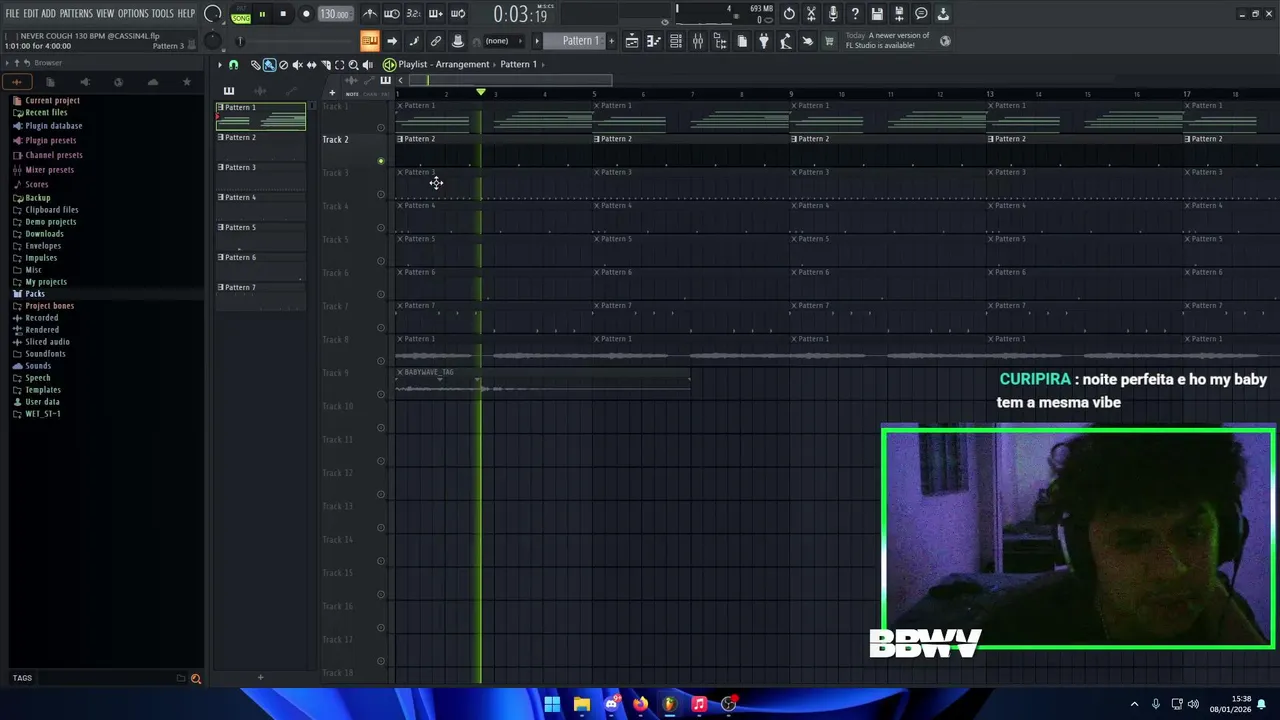Open the project picker copy icon

click(742, 41)
